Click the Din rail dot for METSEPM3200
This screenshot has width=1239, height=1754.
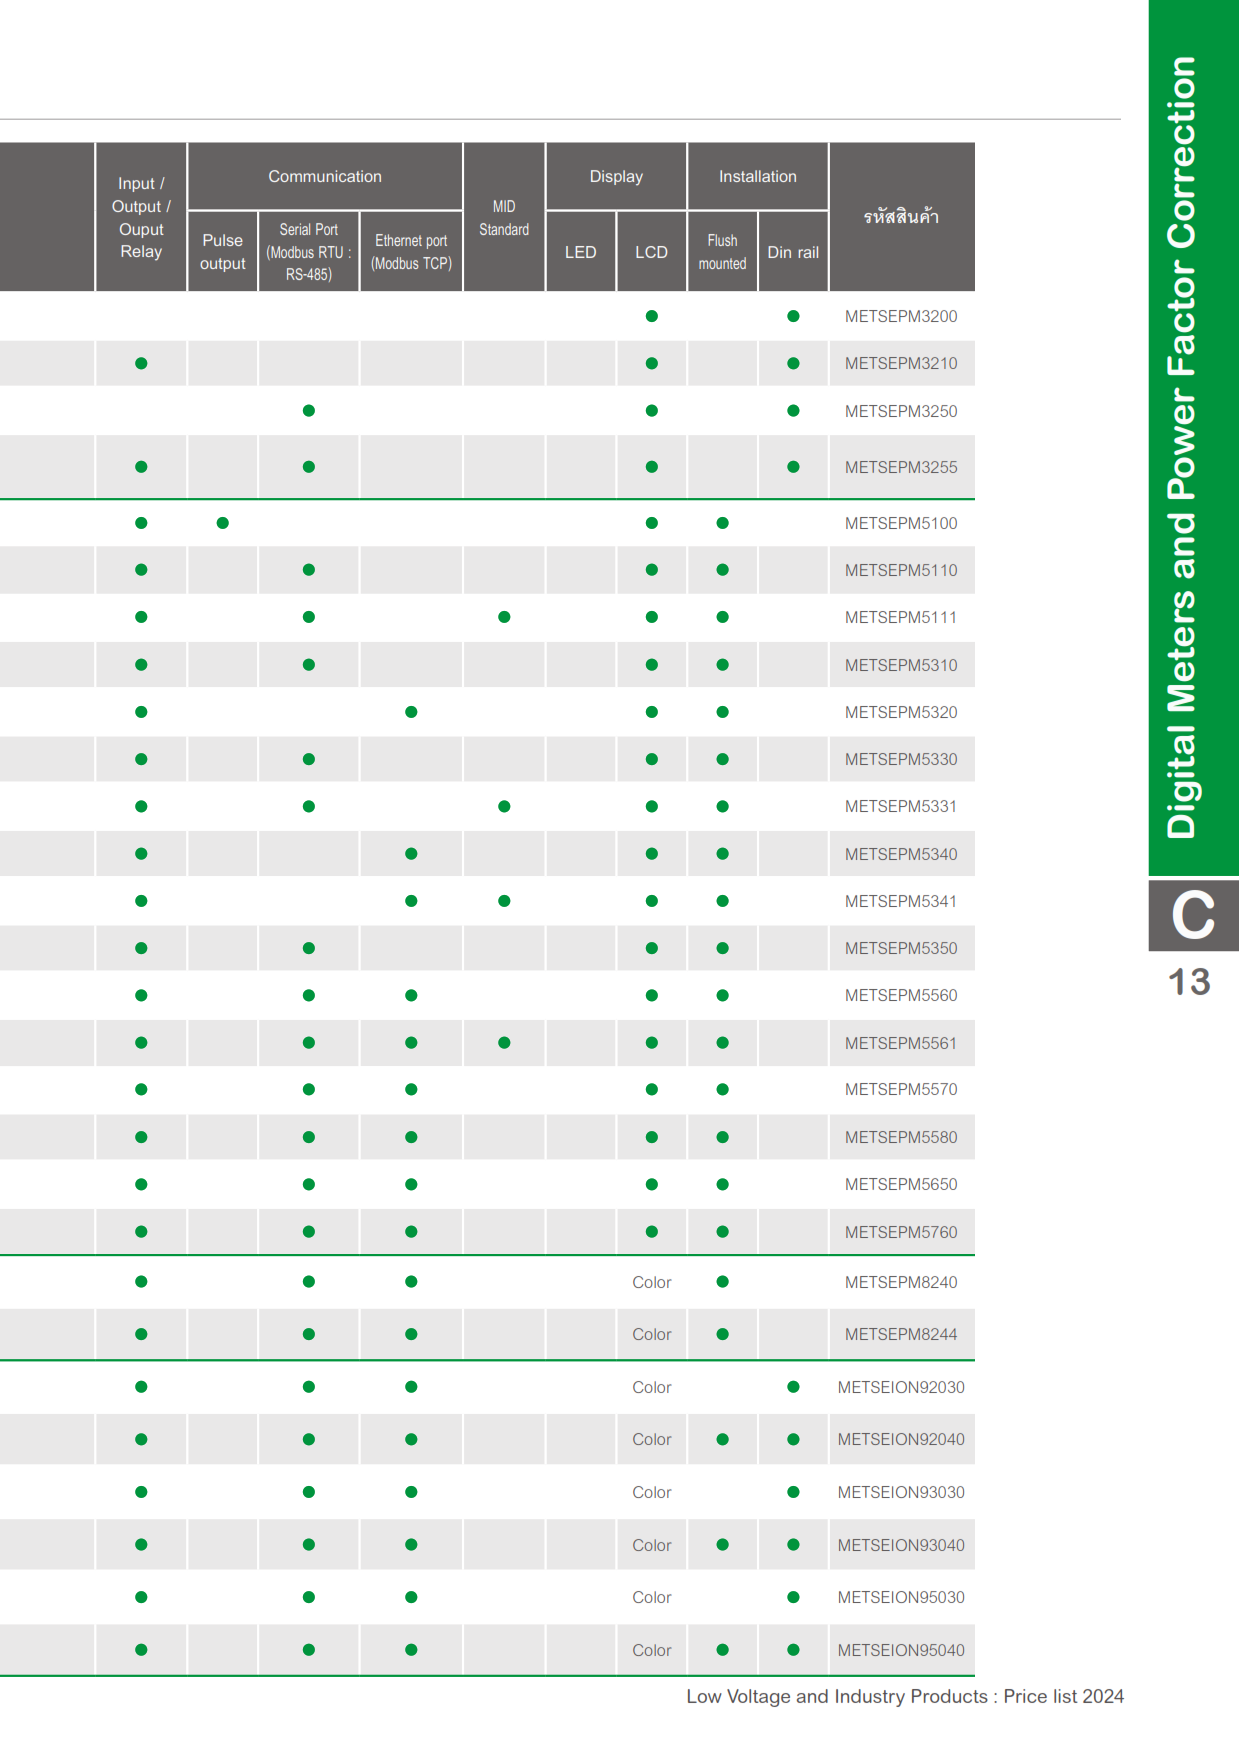pos(793,316)
